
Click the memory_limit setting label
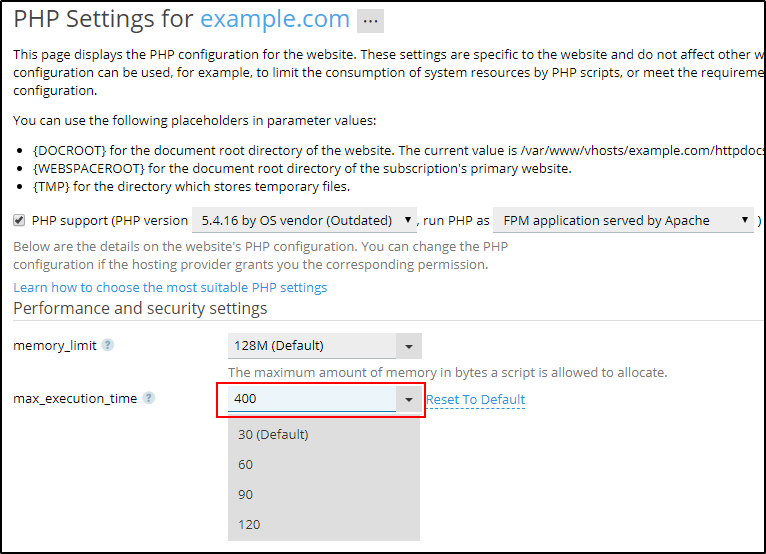[55, 346]
